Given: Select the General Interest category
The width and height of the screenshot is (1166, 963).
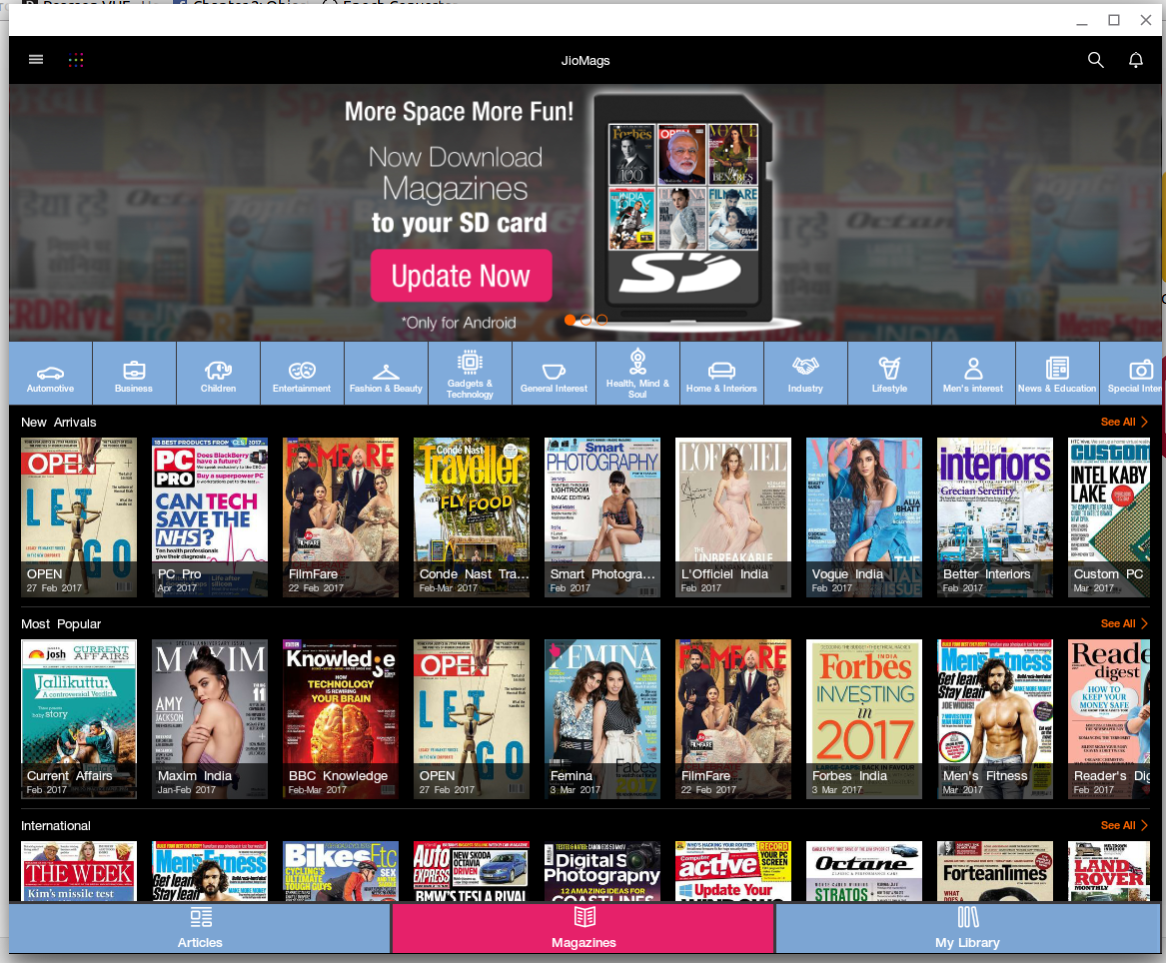Looking at the screenshot, I should [554, 373].
